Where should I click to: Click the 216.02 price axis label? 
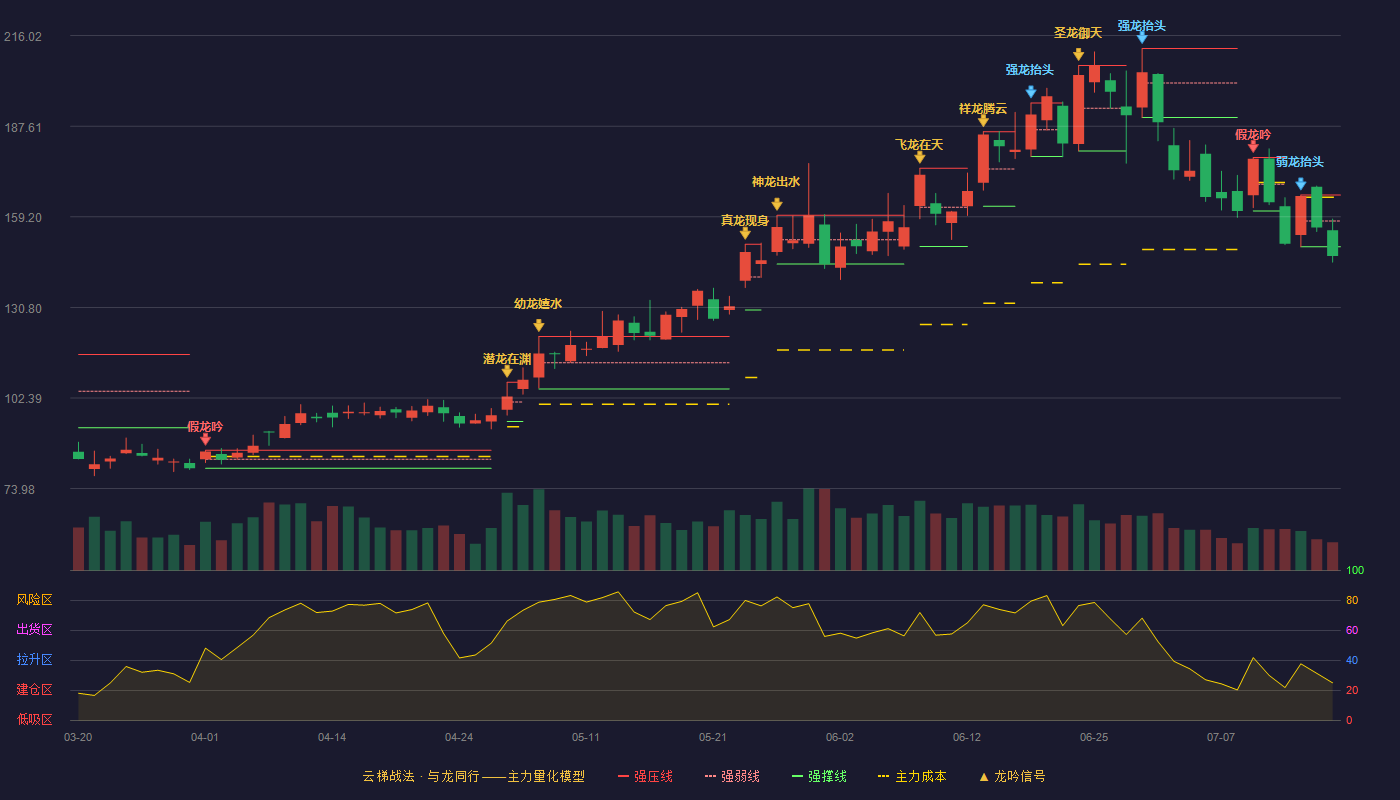23,37
